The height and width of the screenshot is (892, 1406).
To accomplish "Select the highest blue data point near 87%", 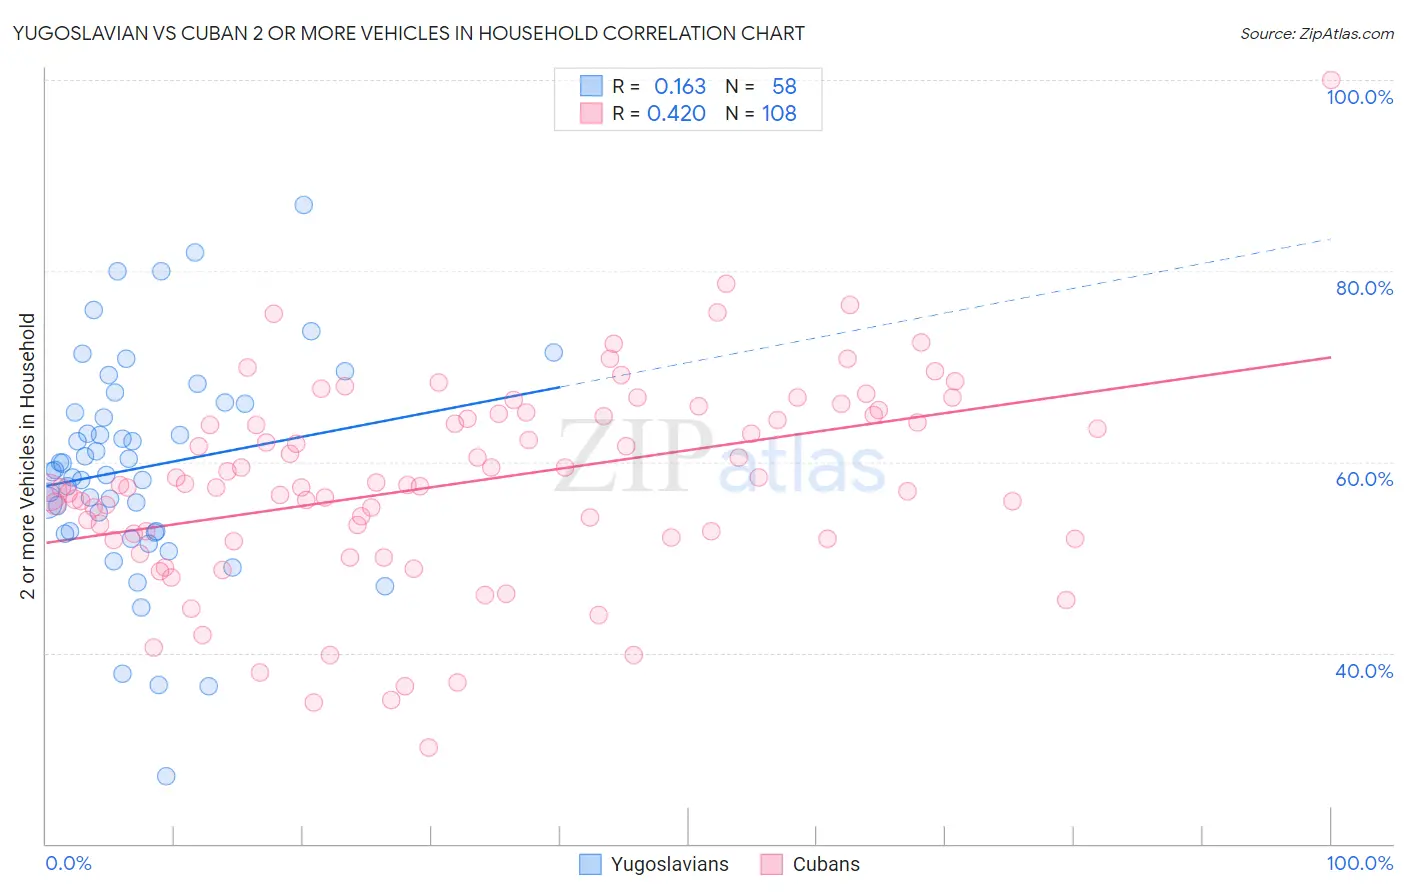I will click(x=304, y=205).
